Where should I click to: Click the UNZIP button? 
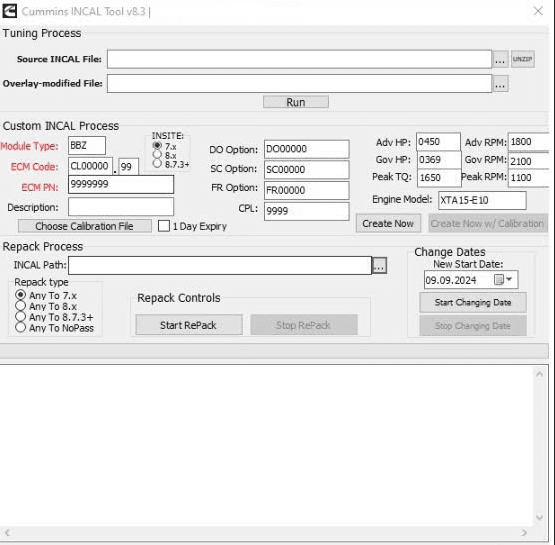[522, 59]
